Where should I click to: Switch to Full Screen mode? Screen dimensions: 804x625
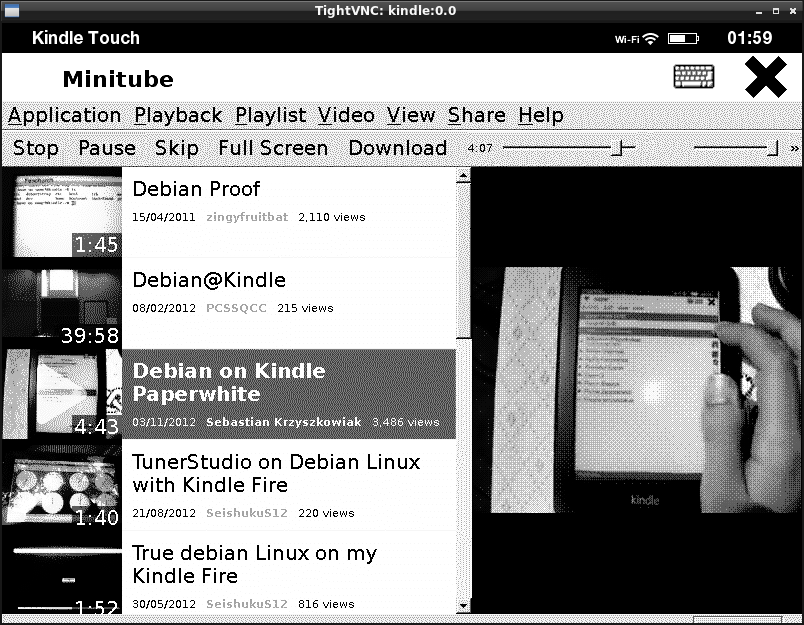(273, 148)
